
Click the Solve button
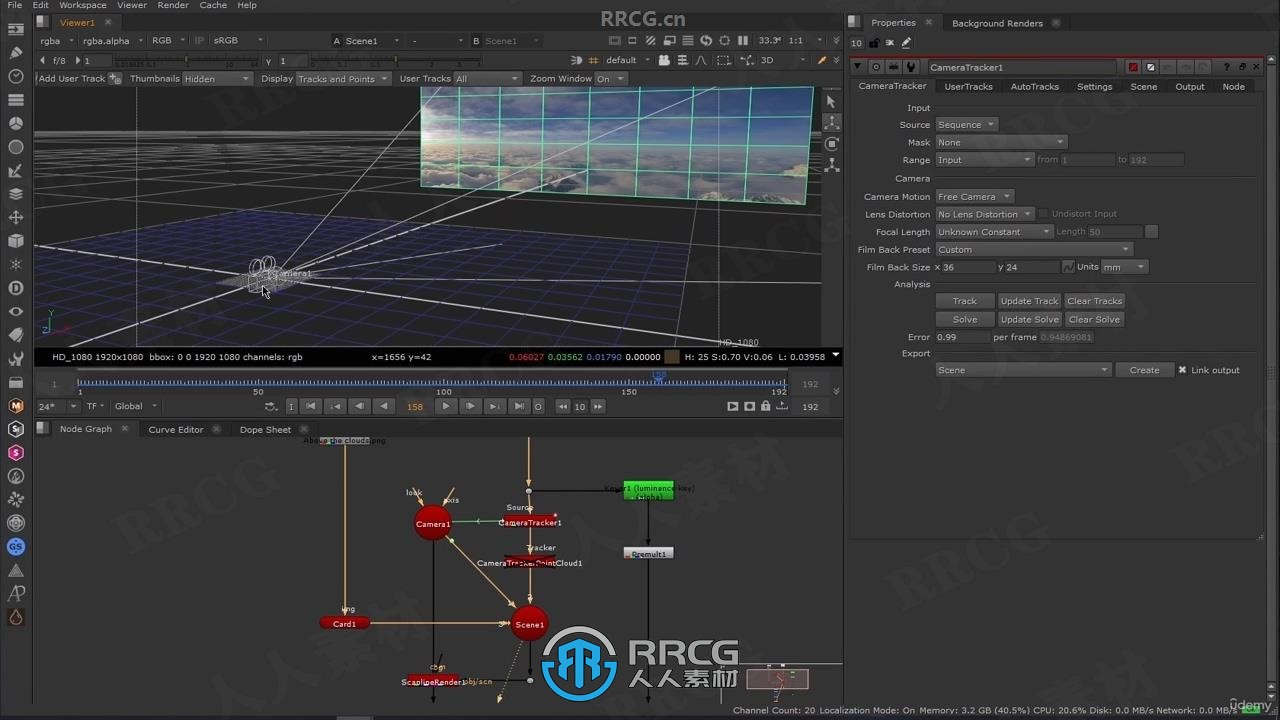[x=965, y=319]
